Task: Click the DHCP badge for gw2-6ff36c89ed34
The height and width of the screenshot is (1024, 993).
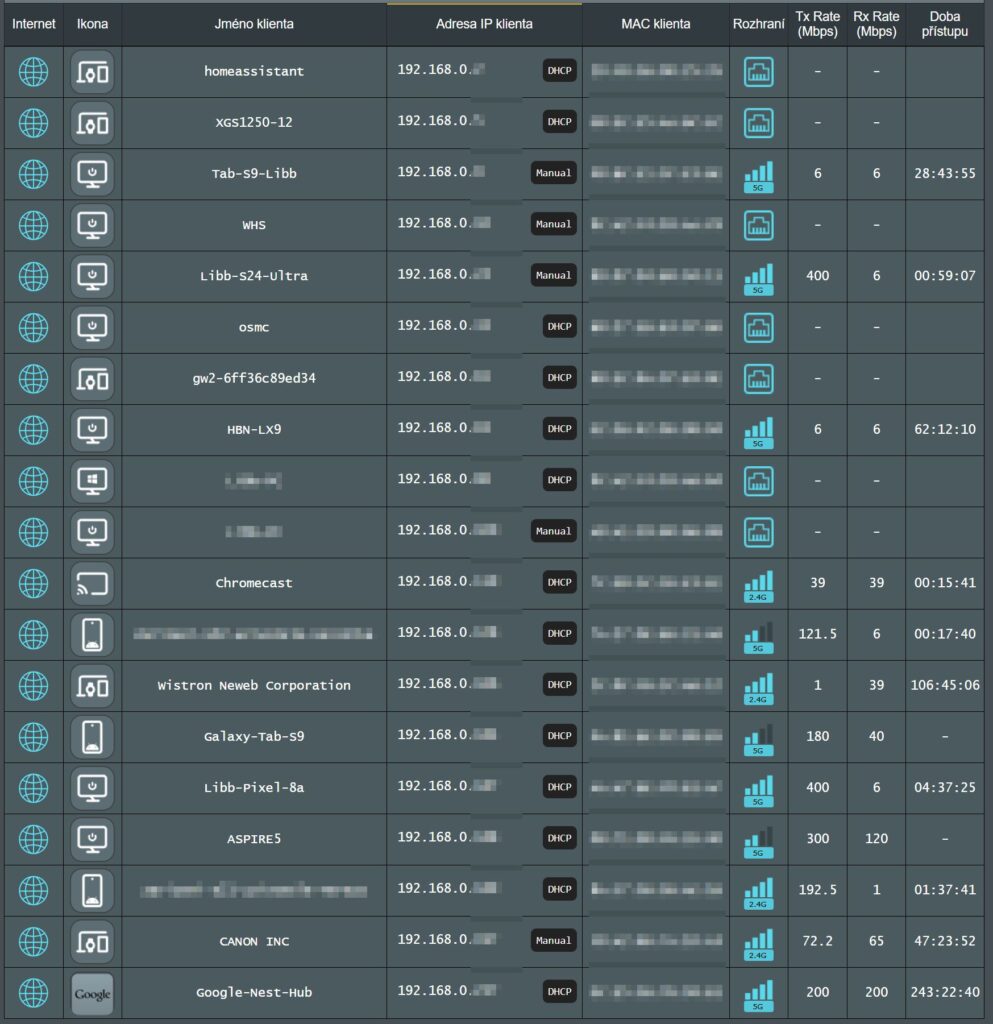Action: tap(560, 377)
